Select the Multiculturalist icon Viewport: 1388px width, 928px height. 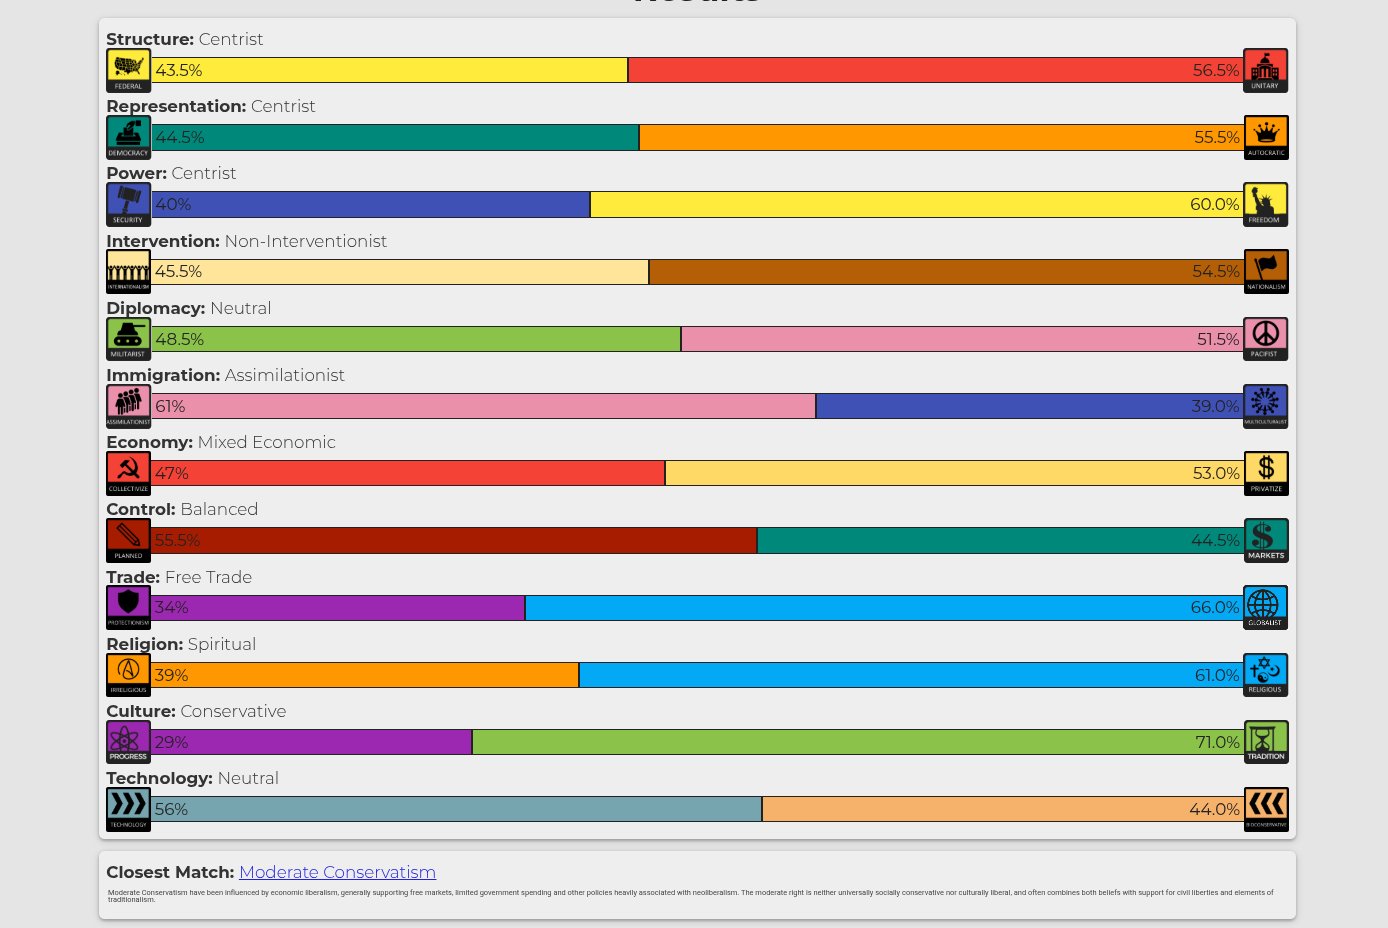(1265, 406)
